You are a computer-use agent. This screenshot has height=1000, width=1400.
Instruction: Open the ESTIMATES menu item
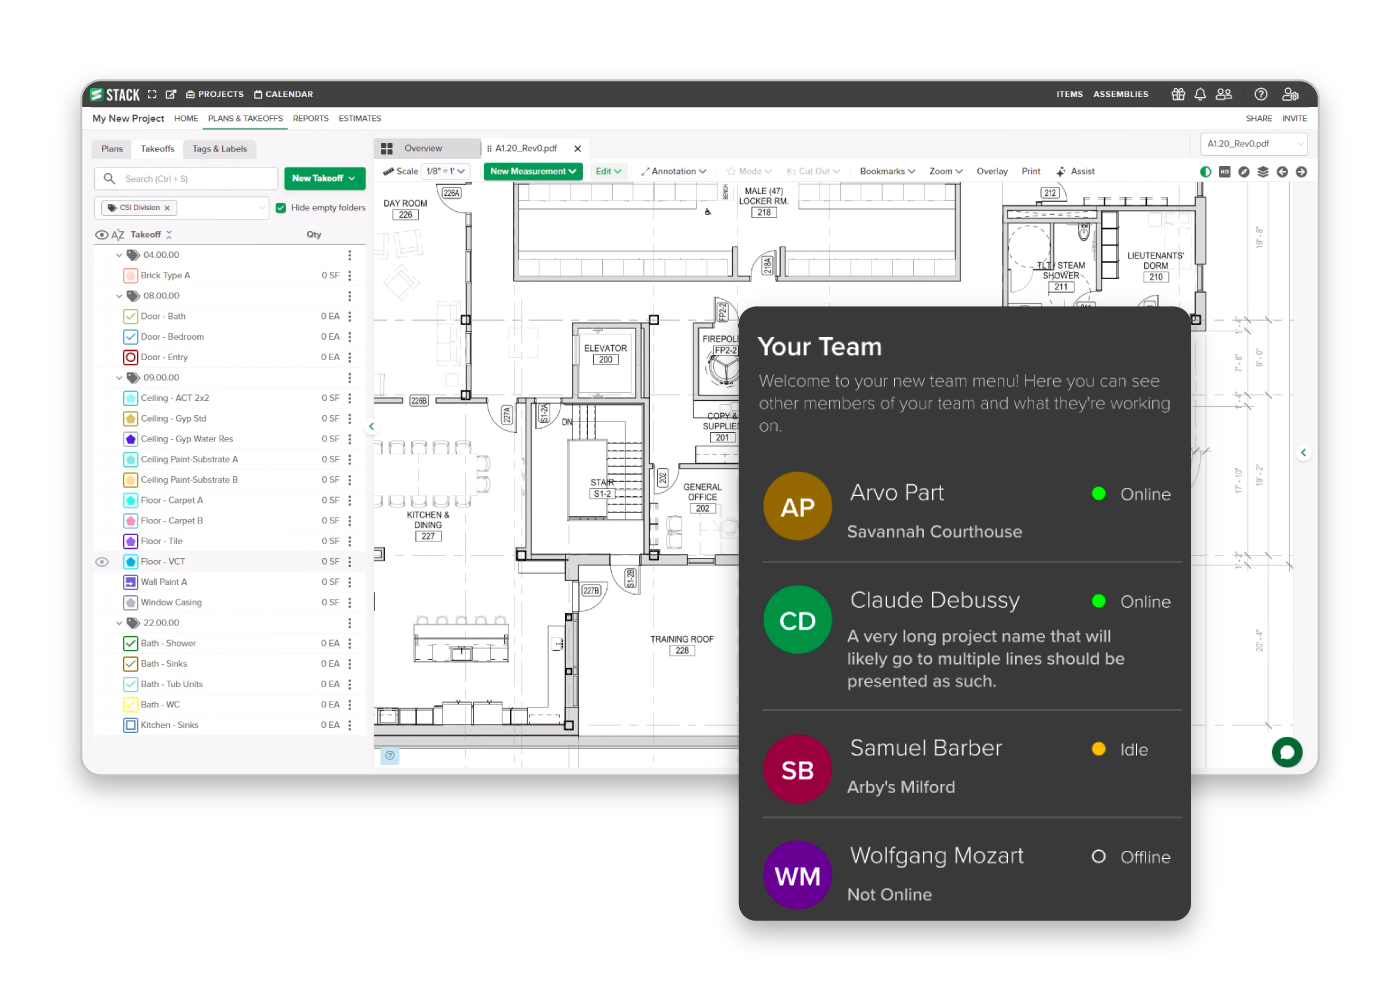click(360, 119)
